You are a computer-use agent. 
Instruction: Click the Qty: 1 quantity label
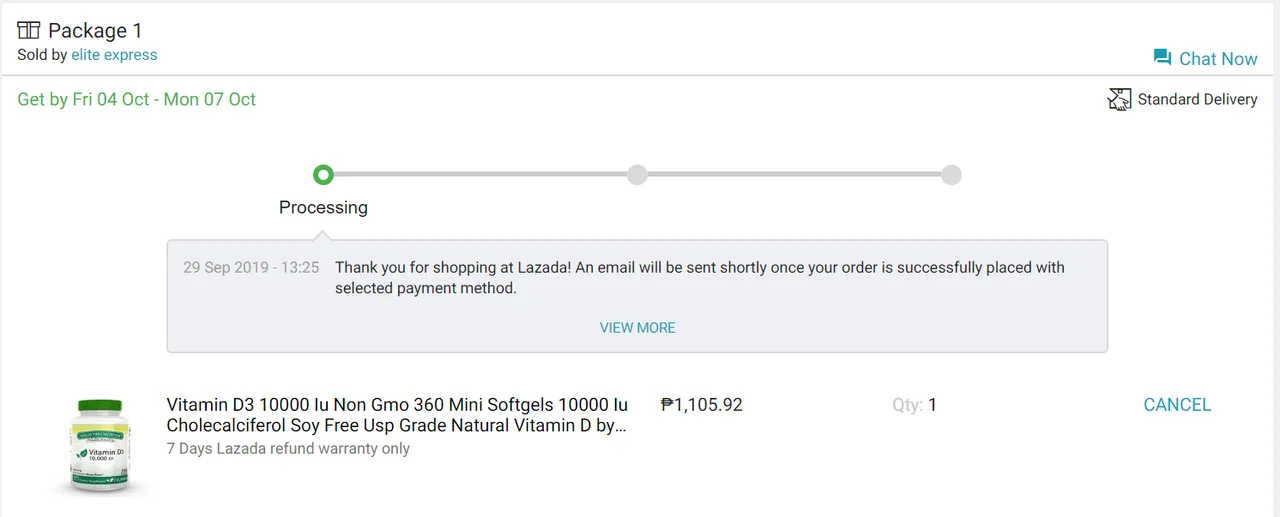915,405
